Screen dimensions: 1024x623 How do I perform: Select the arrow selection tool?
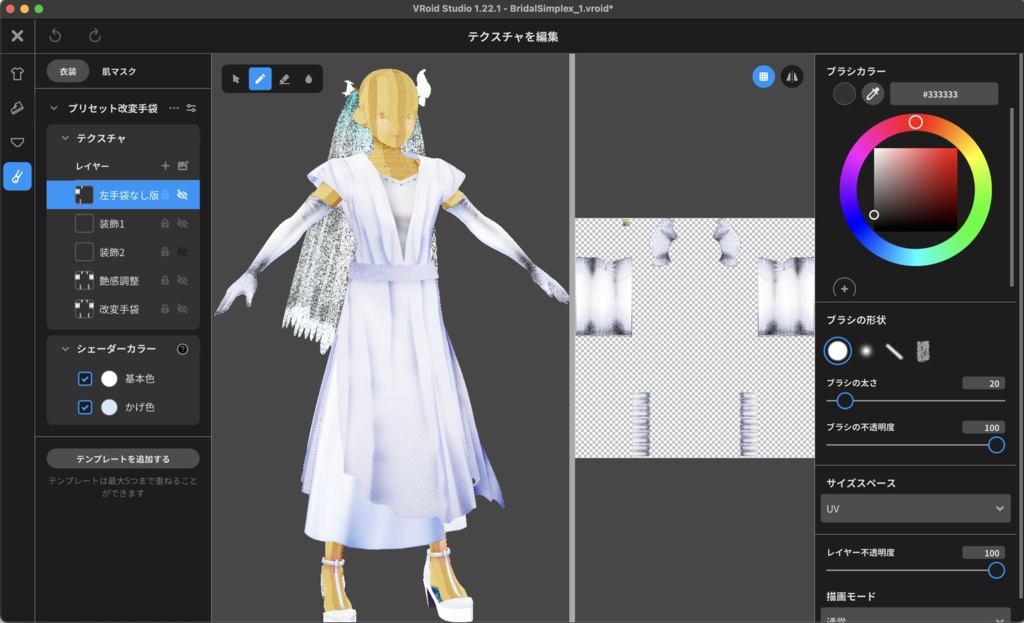(x=236, y=79)
